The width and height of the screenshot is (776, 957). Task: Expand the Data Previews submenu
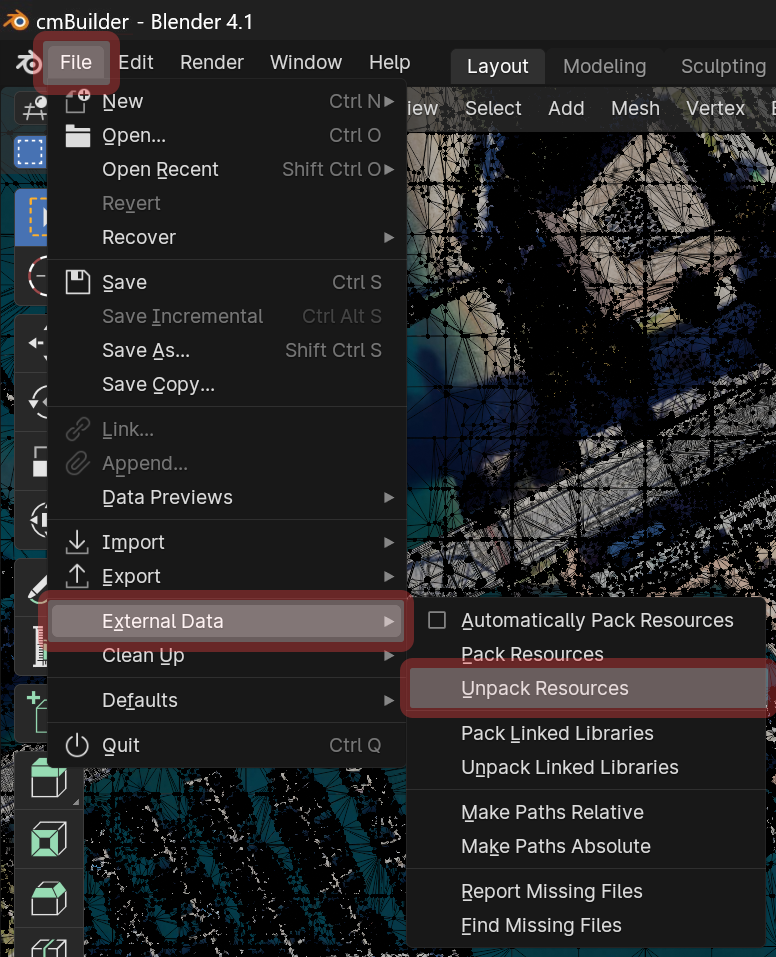227,497
